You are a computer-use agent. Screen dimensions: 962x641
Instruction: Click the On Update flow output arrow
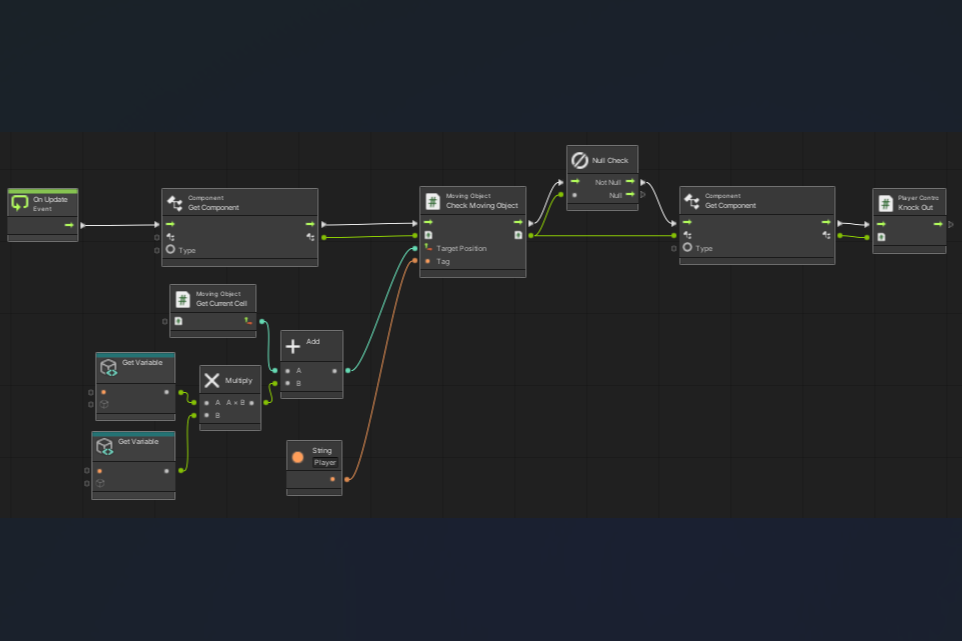[69, 225]
